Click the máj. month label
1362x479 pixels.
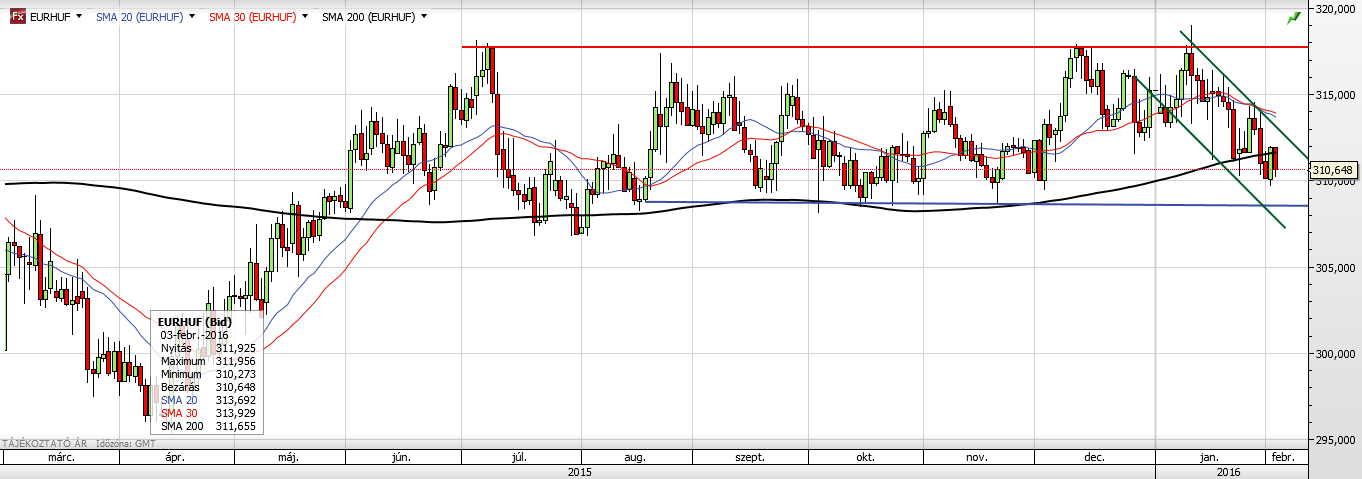[290, 457]
